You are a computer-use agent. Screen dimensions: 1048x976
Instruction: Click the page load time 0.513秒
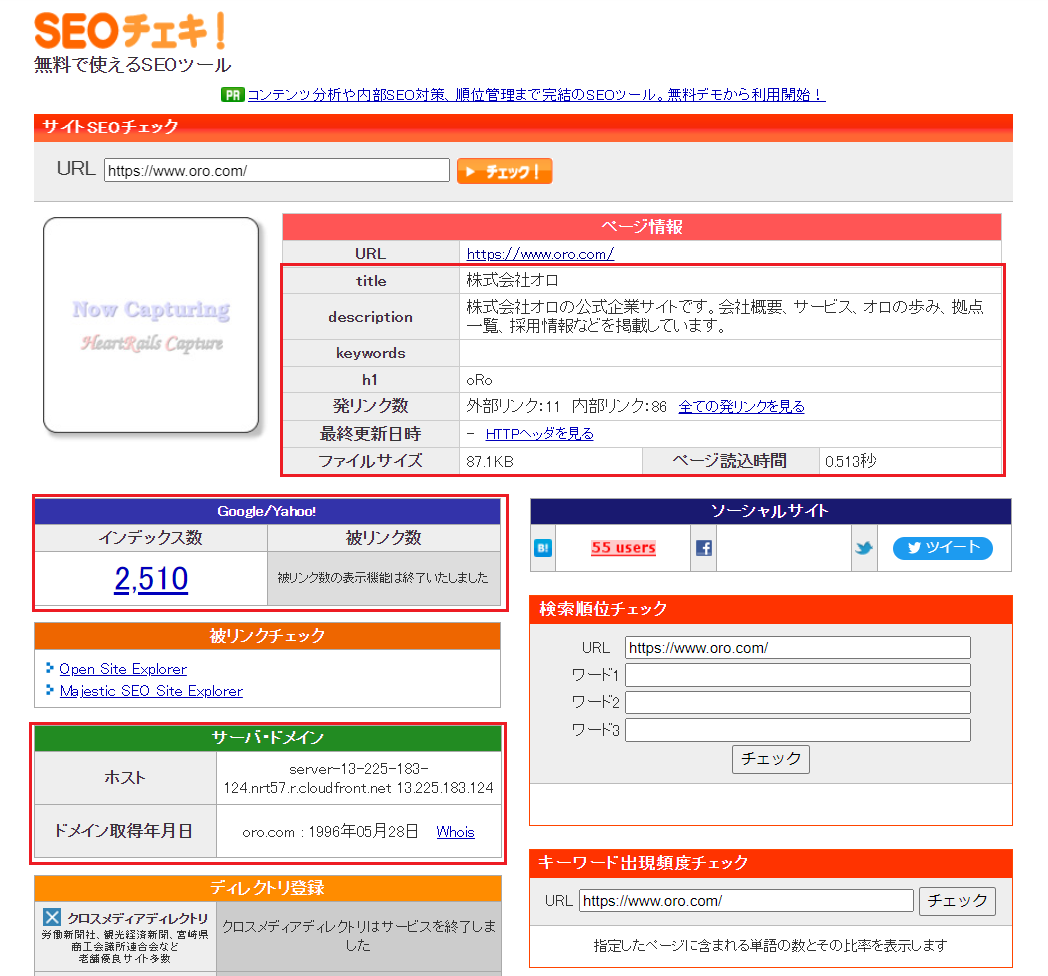(851, 461)
